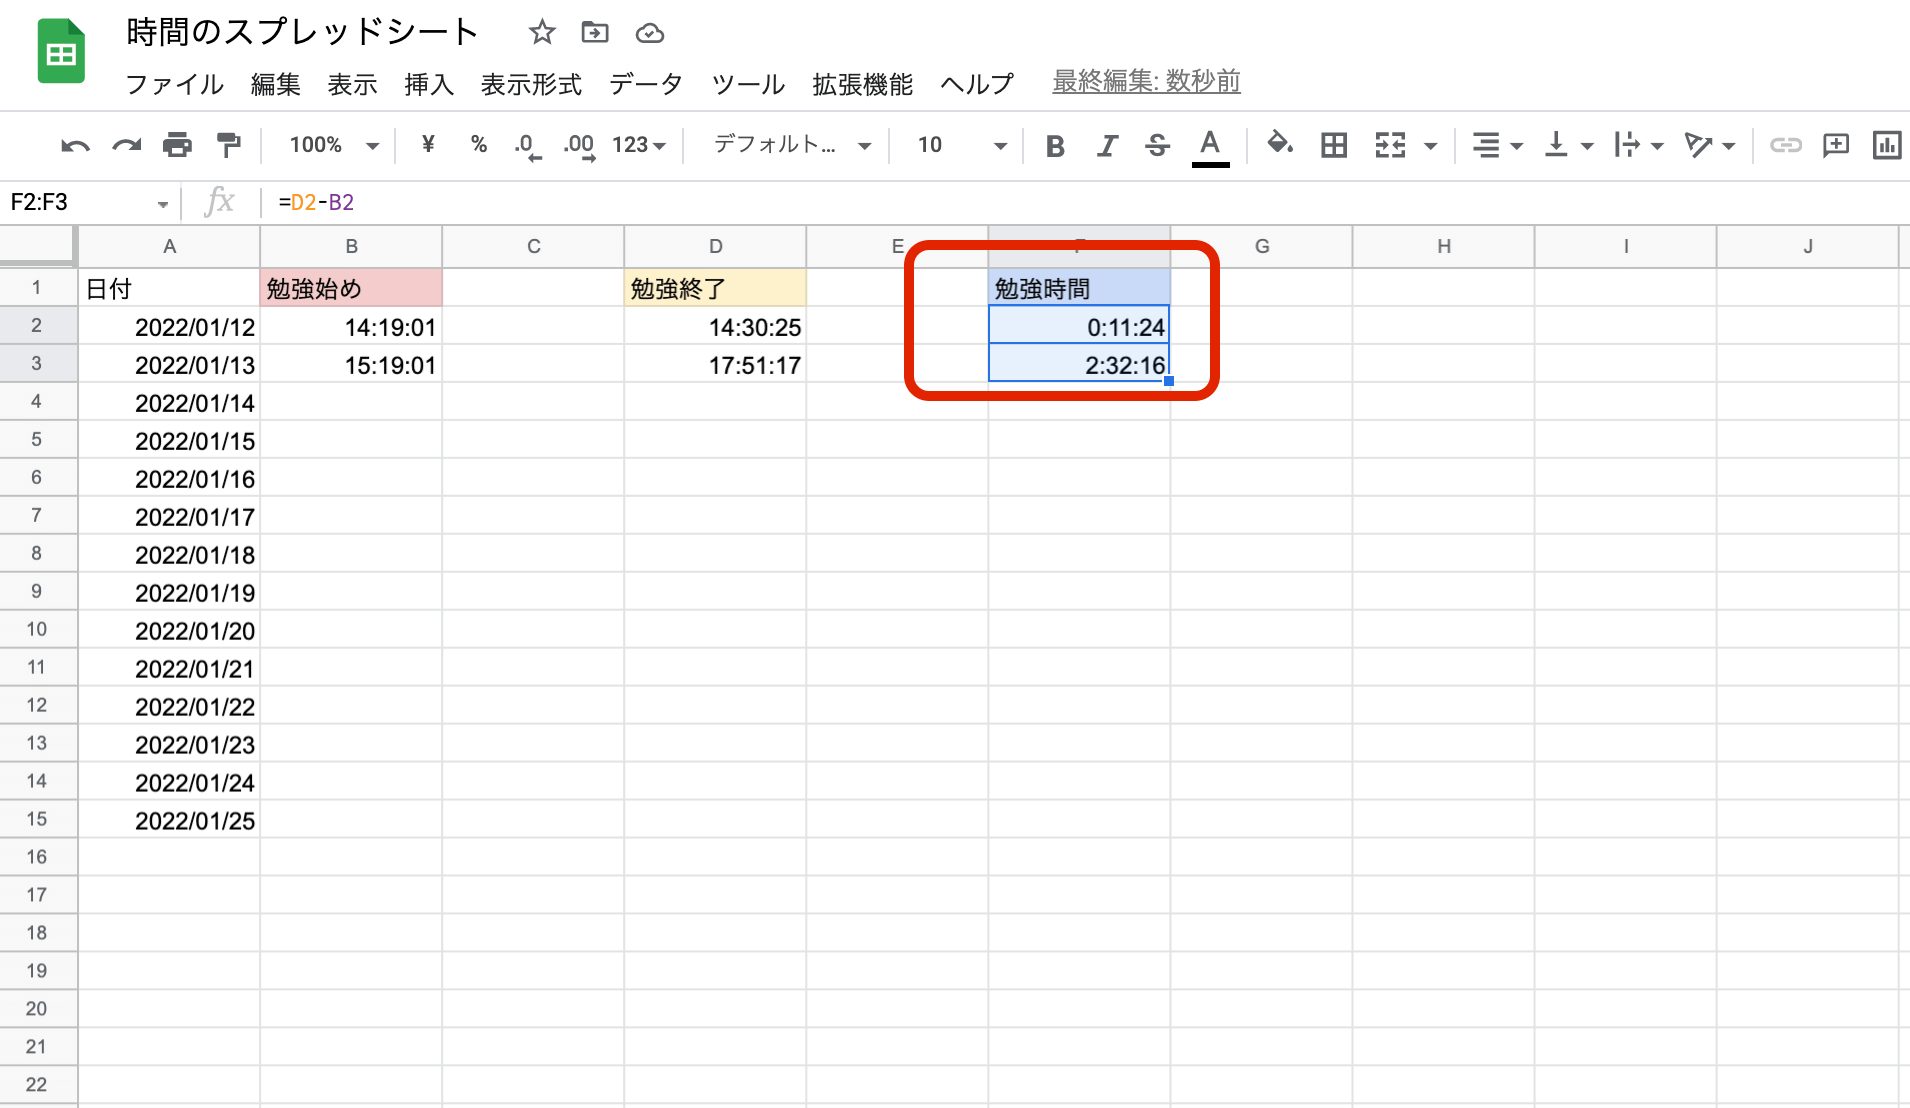Open the 表示形式 menu
The image size is (1910, 1108).
tap(531, 84)
